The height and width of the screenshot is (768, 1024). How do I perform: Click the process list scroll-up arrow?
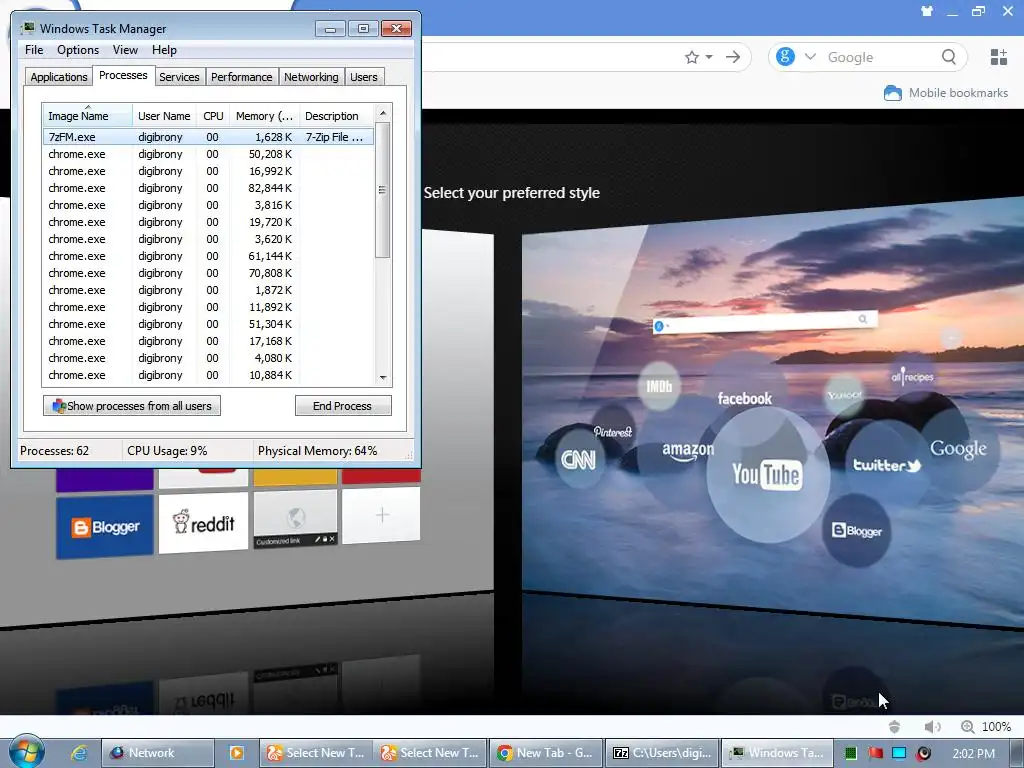point(383,113)
